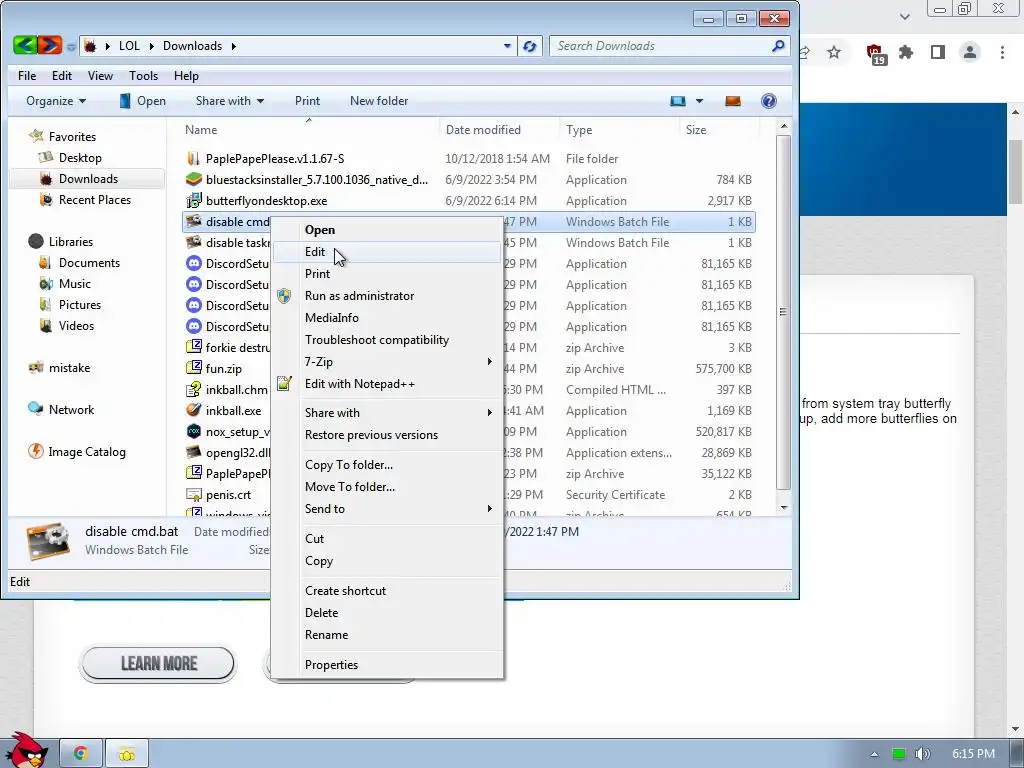Click the LEARN MORE button on webpage

tap(157, 664)
